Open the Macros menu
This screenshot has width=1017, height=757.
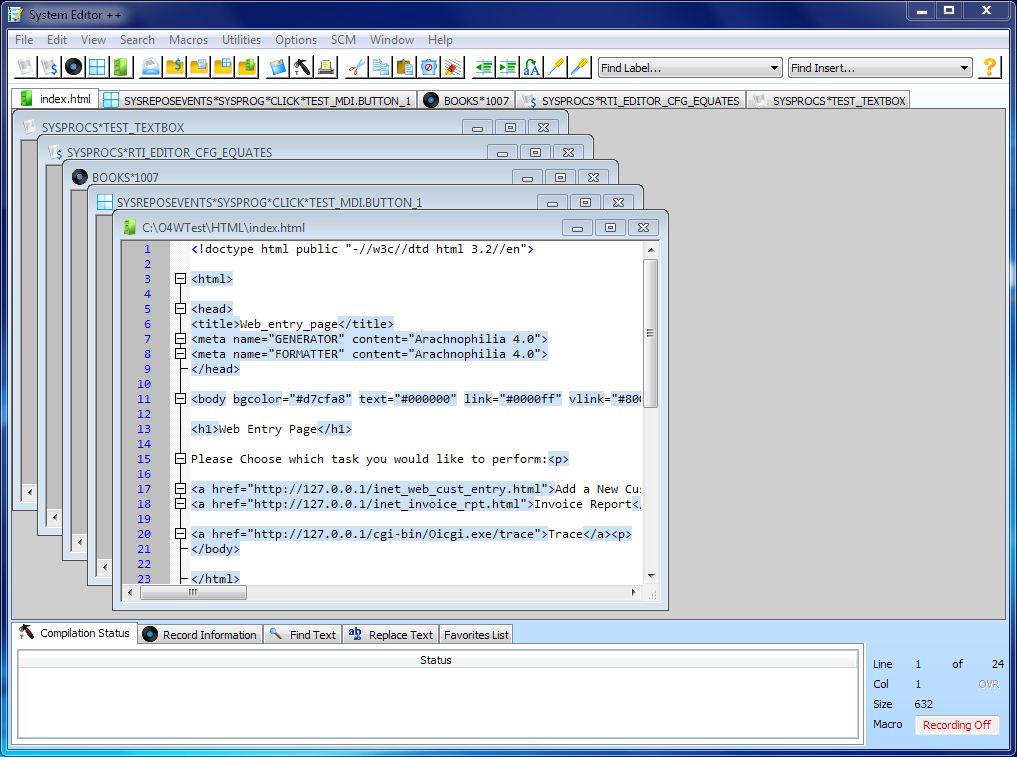[x=188, y=40]
